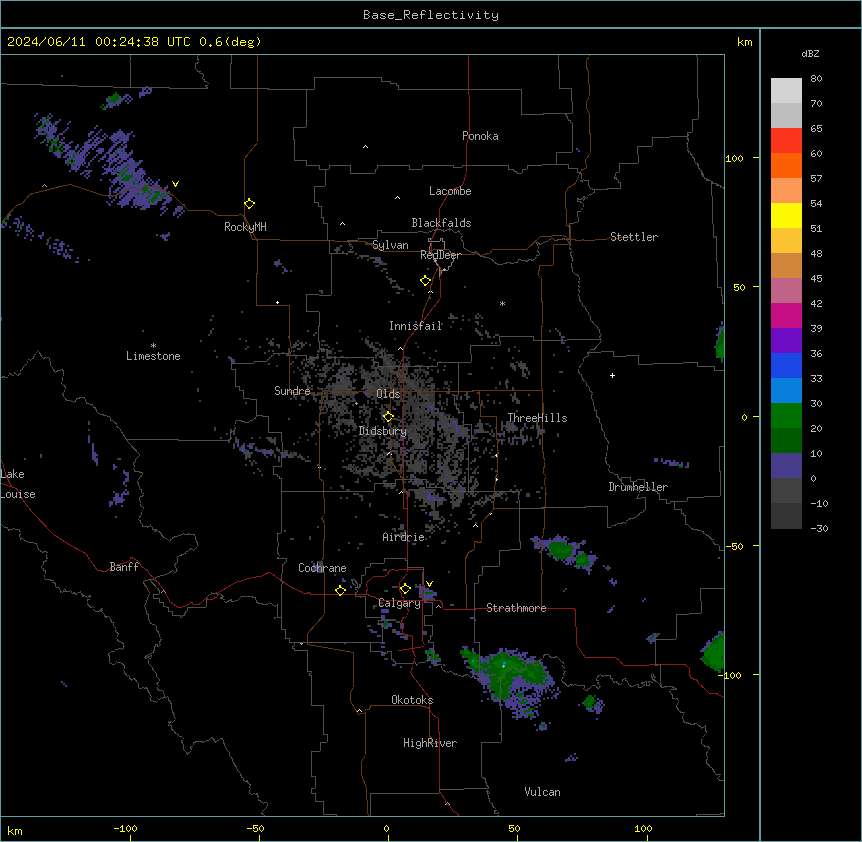Select the orange 60-57 dBZ legend swatch
862x842 pixels.
786,165
